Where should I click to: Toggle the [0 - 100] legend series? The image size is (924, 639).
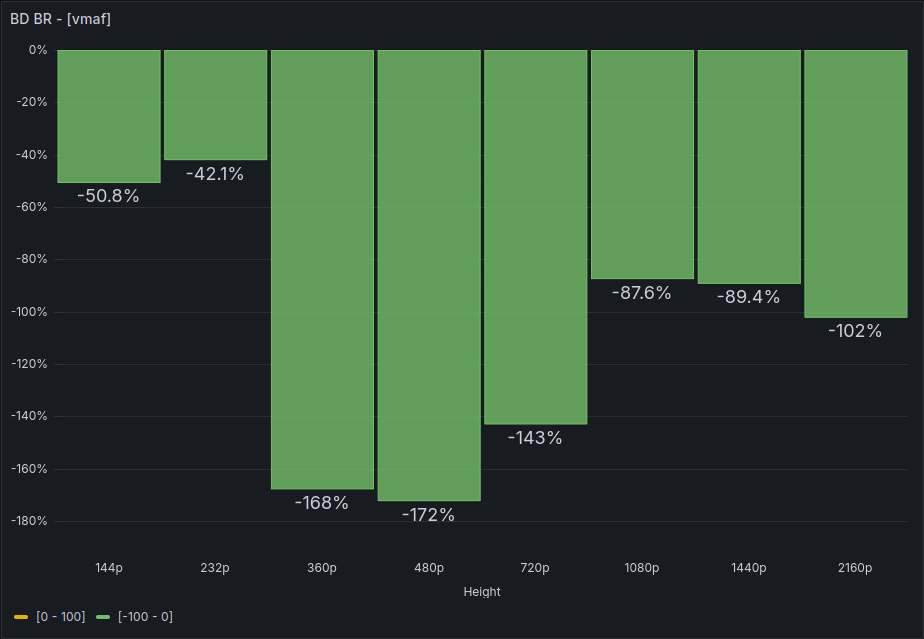click(x=61, y=616)
